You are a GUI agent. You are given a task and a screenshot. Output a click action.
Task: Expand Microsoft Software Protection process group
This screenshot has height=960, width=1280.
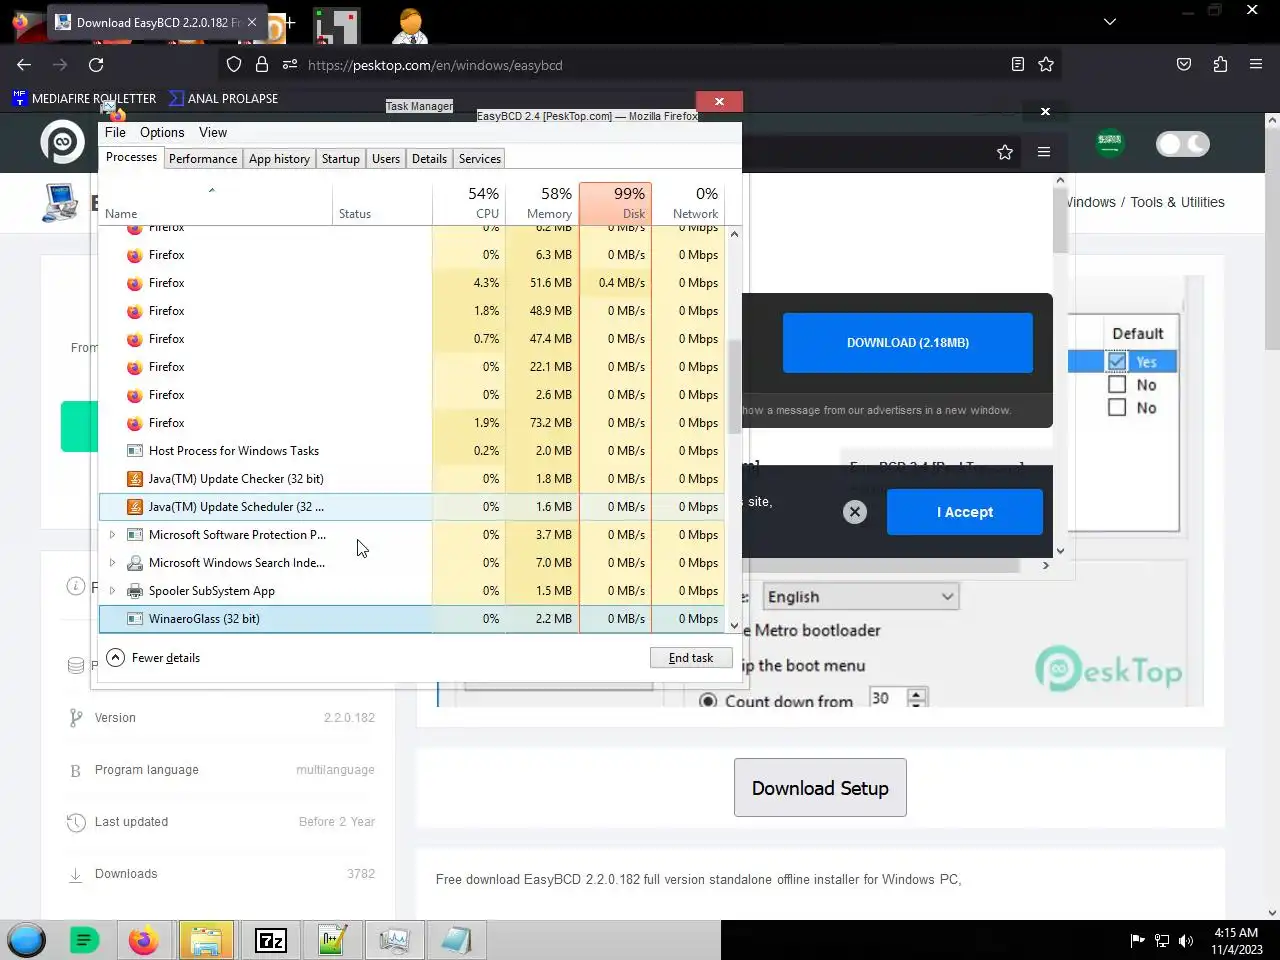[112, 535]
